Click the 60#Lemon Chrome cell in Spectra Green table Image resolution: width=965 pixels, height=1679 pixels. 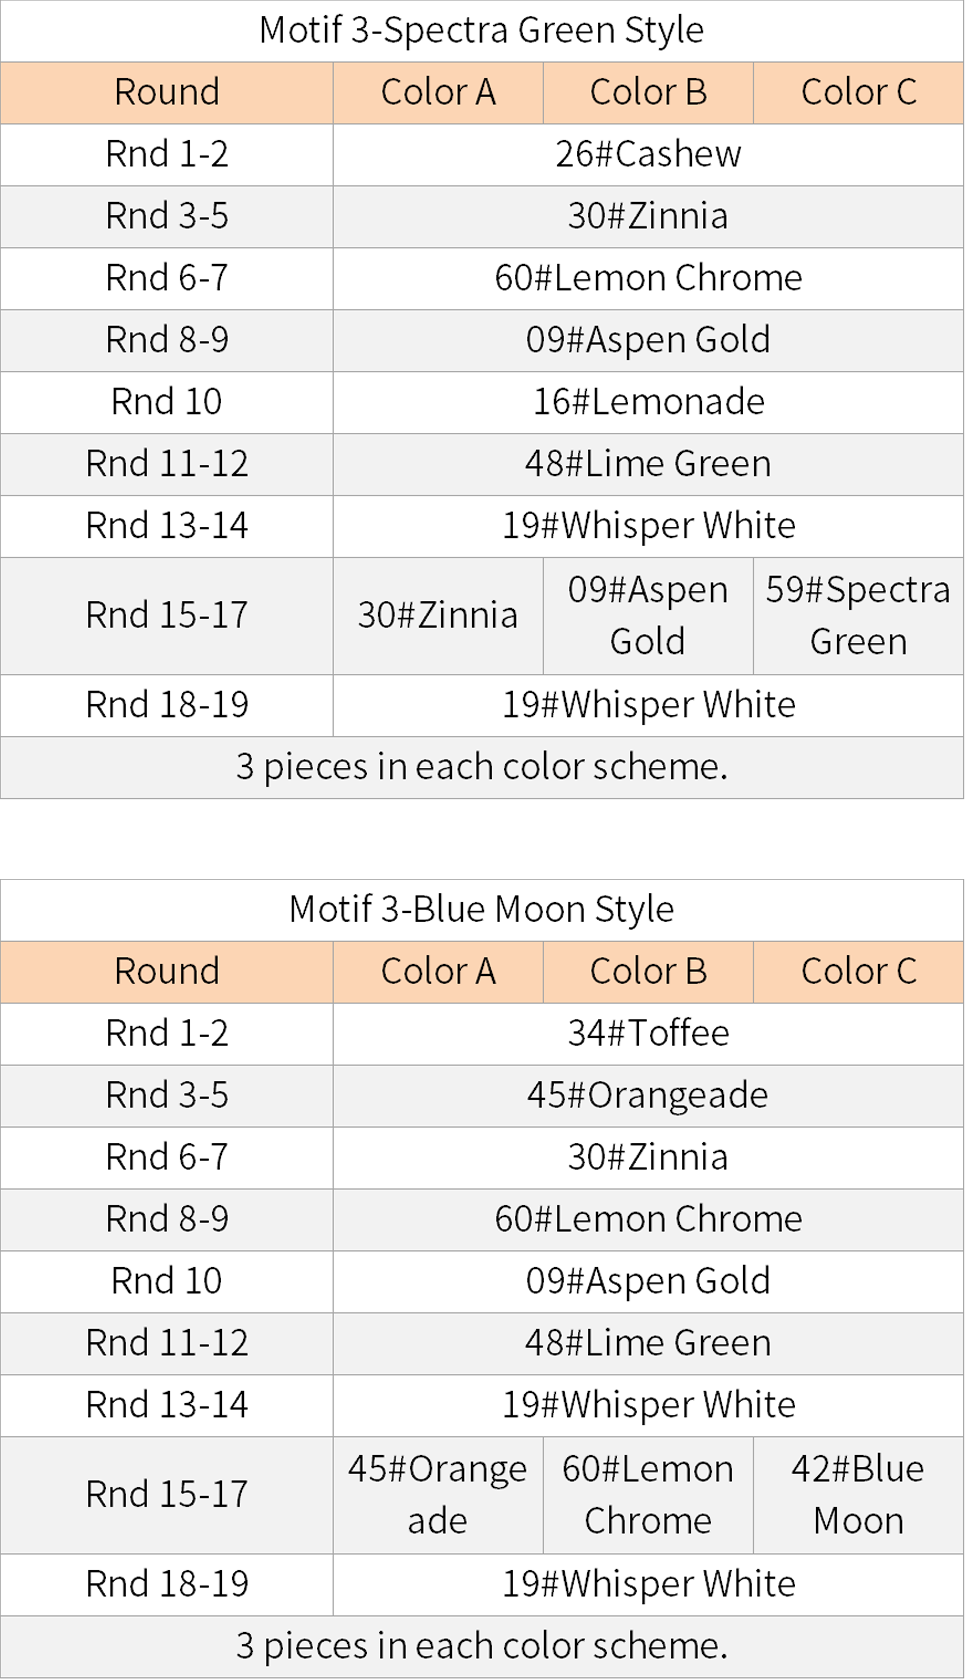(x=648, y=278)
